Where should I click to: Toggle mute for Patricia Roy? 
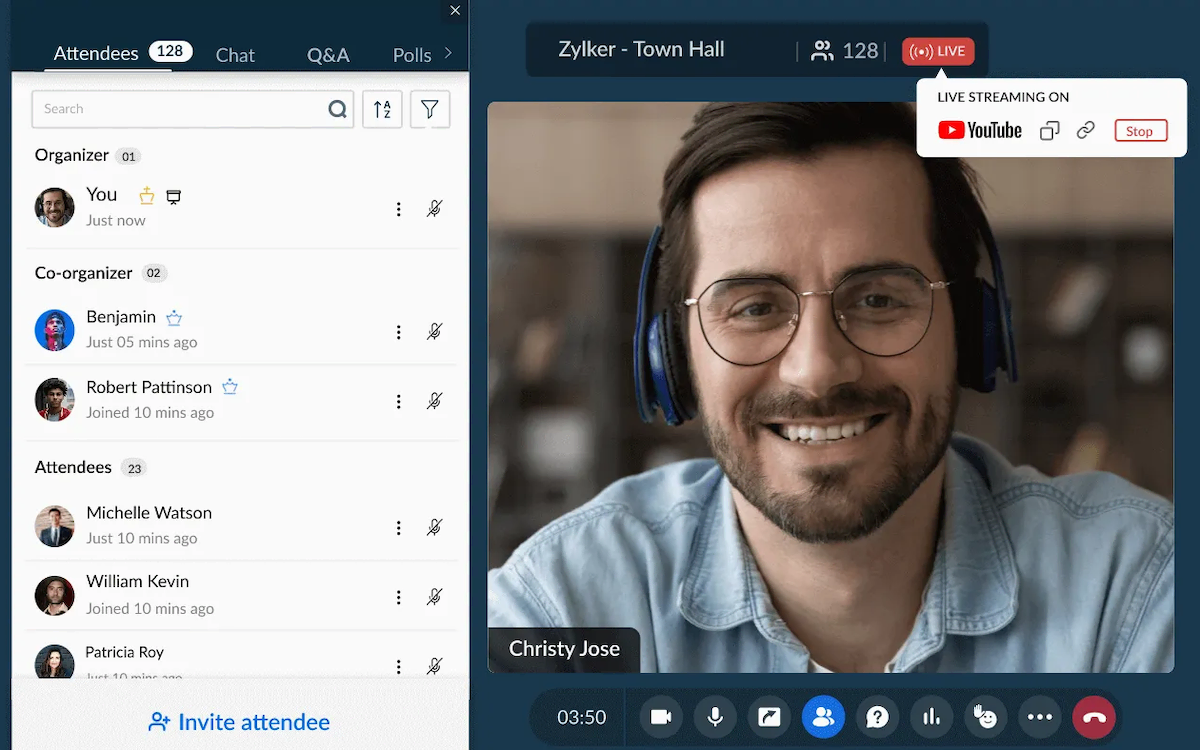click(434, 666)
